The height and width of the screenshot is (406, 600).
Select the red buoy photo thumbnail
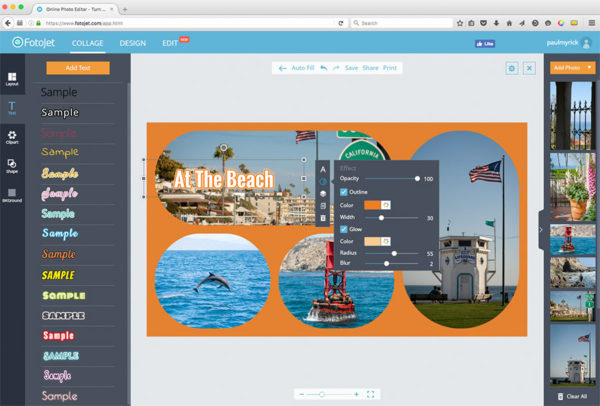(x=572, y=240)
